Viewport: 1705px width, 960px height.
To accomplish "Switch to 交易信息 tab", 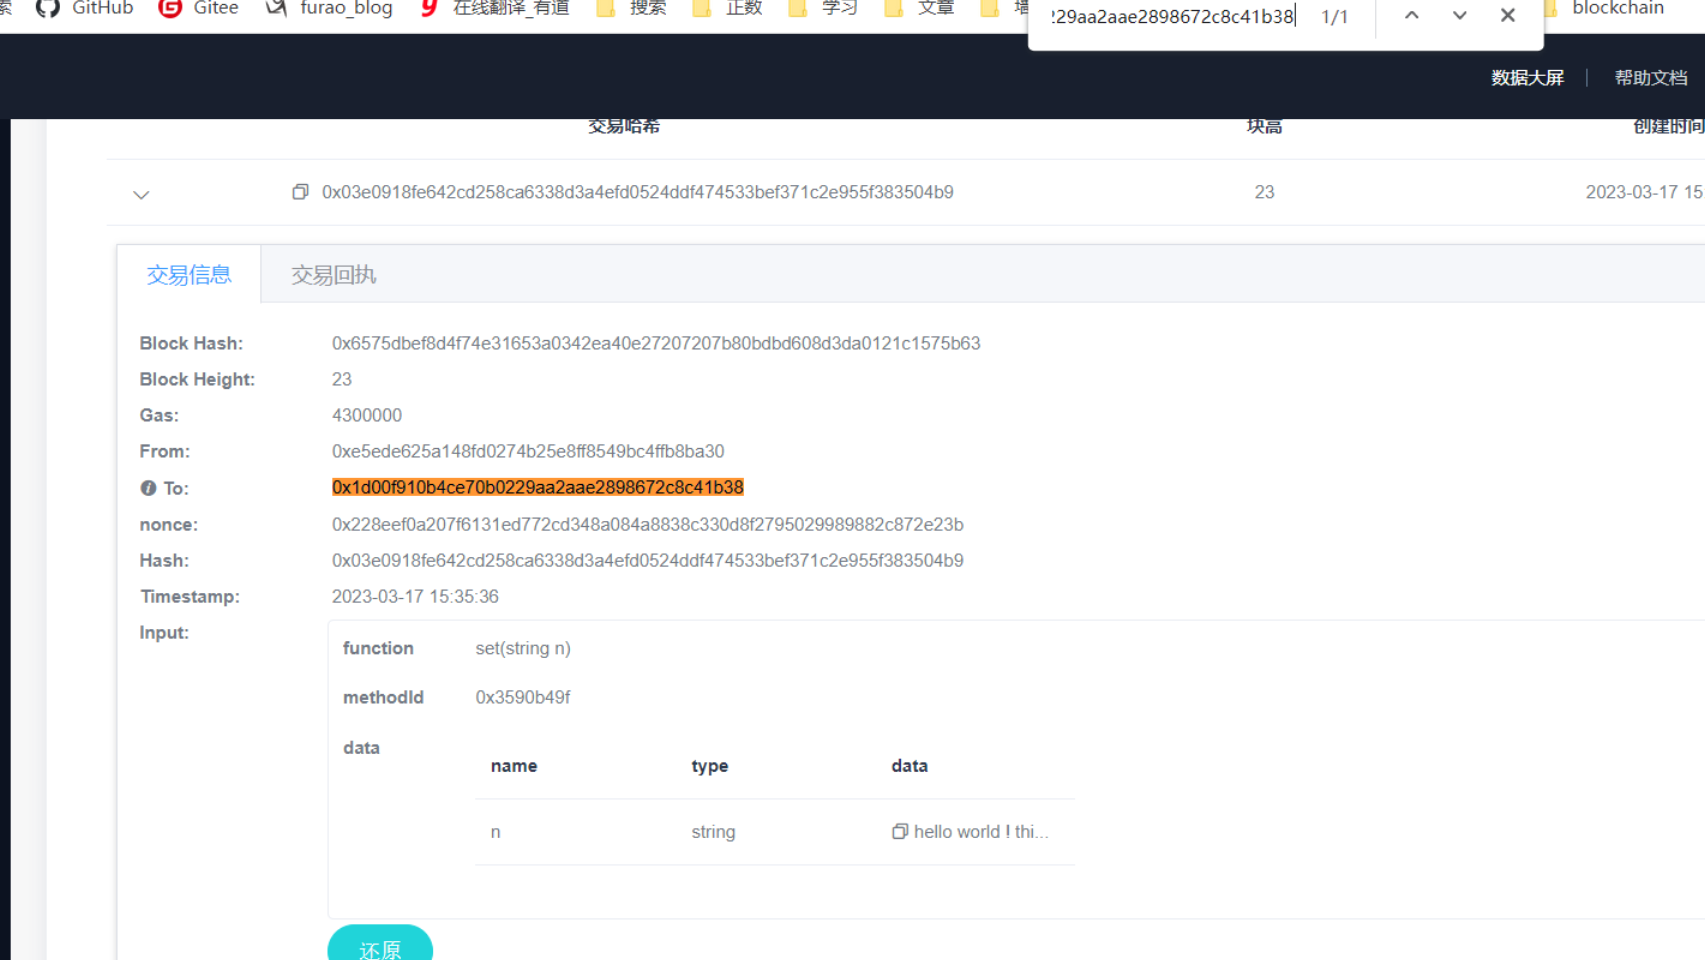I will tap(189, 275).
